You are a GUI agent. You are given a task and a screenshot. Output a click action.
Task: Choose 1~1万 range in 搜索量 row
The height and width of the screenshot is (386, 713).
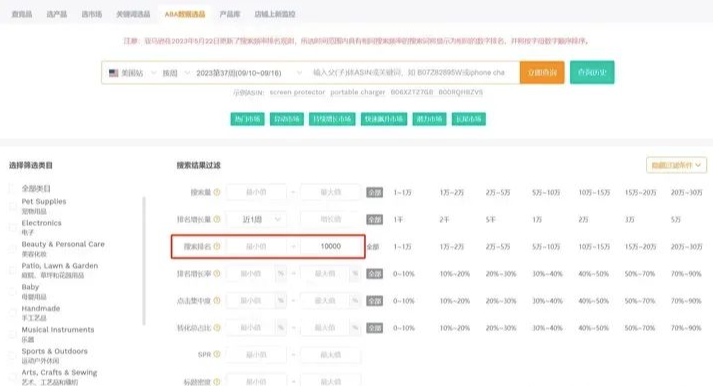click(402, 193)
